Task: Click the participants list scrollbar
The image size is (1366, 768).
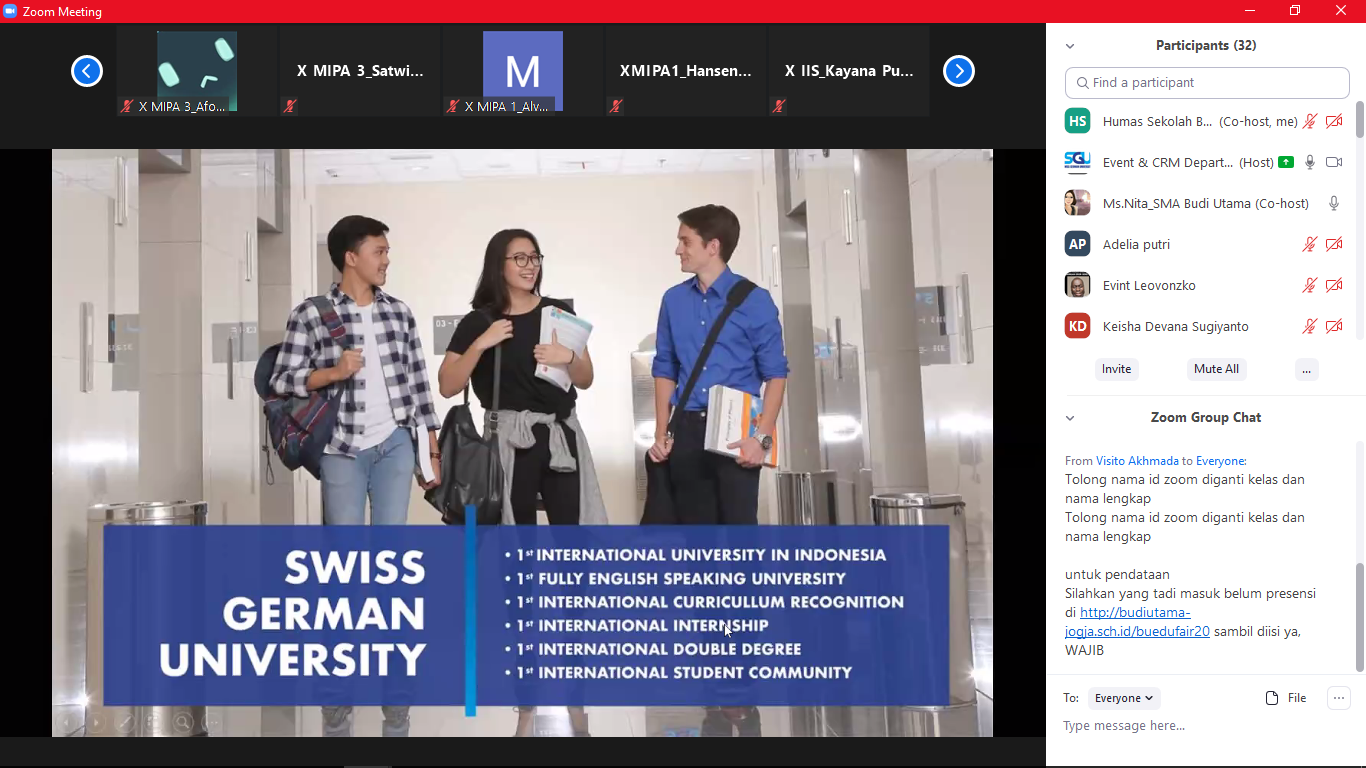Action: (1359, 119)
